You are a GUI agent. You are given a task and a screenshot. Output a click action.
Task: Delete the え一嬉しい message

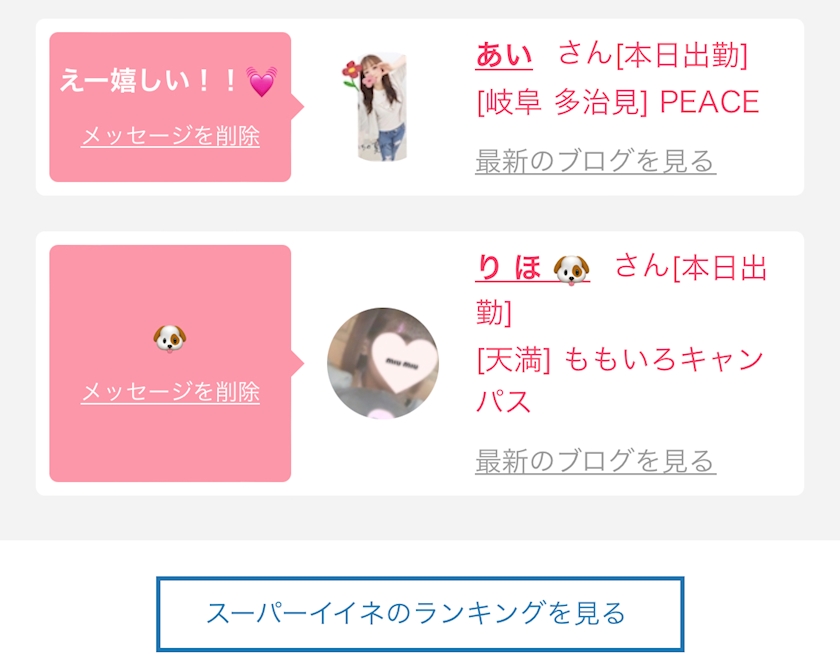(170, 136)
